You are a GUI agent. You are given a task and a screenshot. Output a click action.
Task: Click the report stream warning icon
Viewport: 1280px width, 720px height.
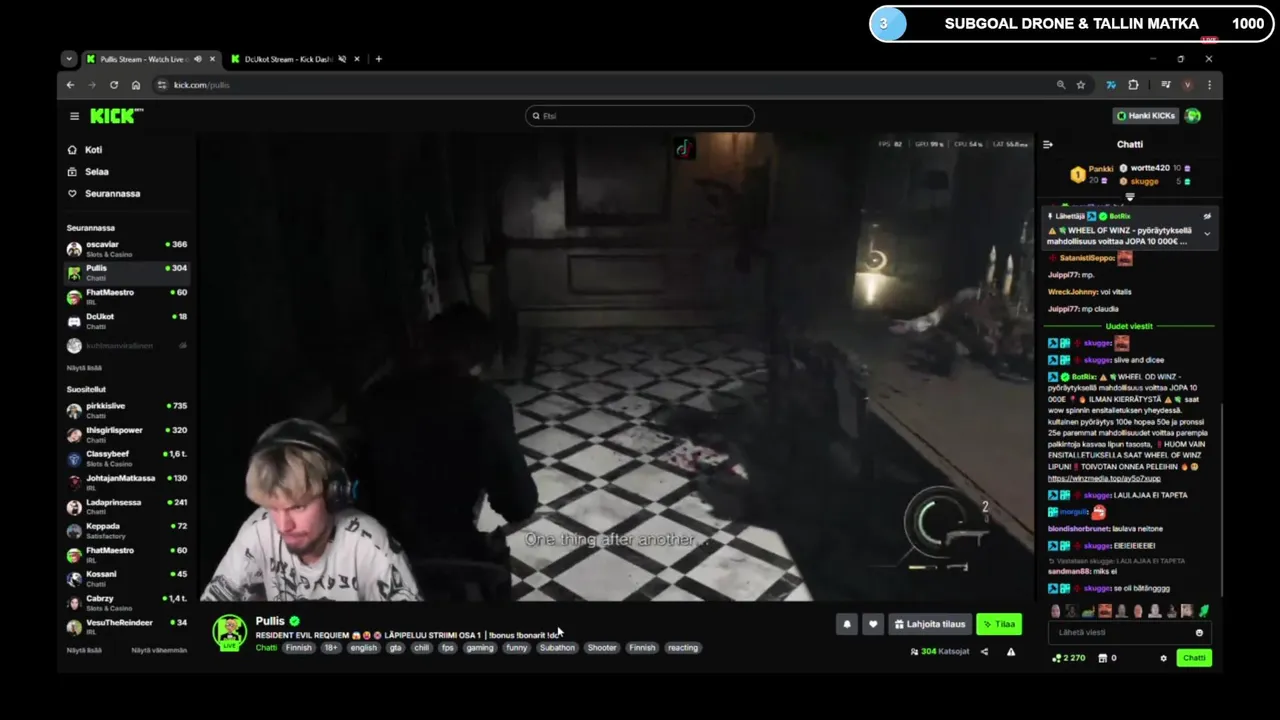click(x=1011, y=652)
